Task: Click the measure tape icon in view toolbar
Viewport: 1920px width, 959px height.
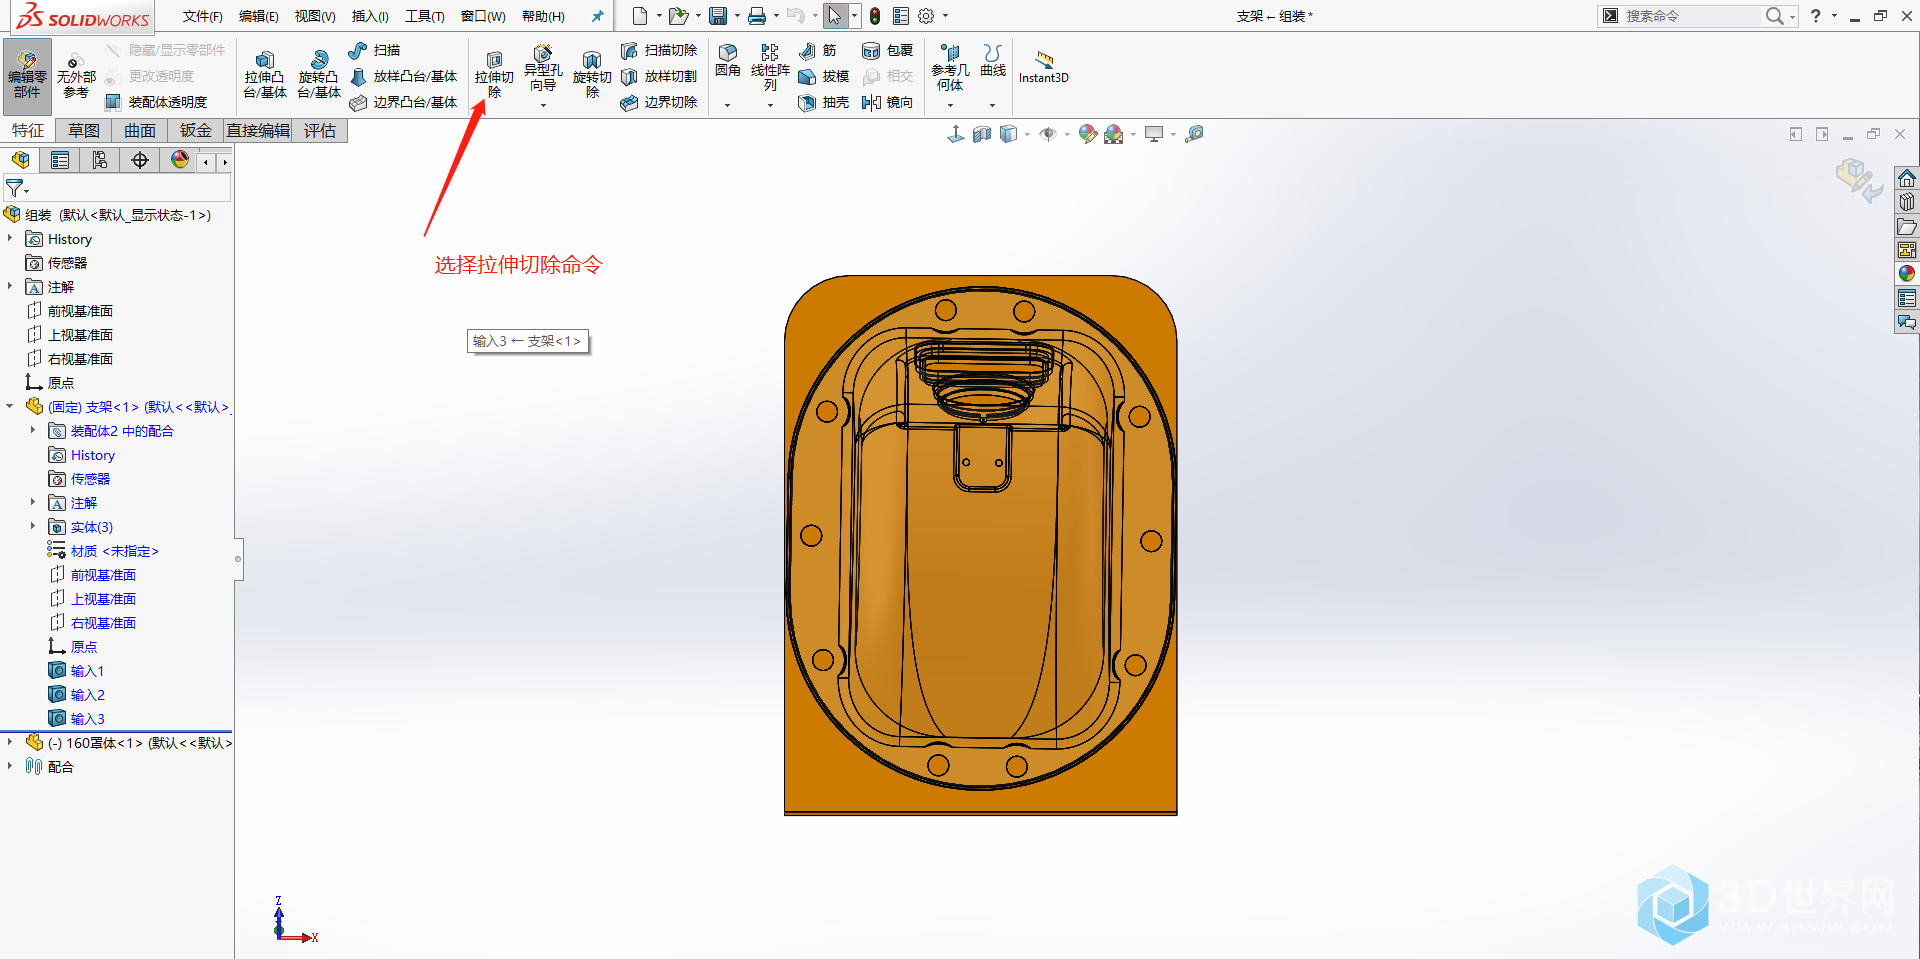Action: 1194,134
